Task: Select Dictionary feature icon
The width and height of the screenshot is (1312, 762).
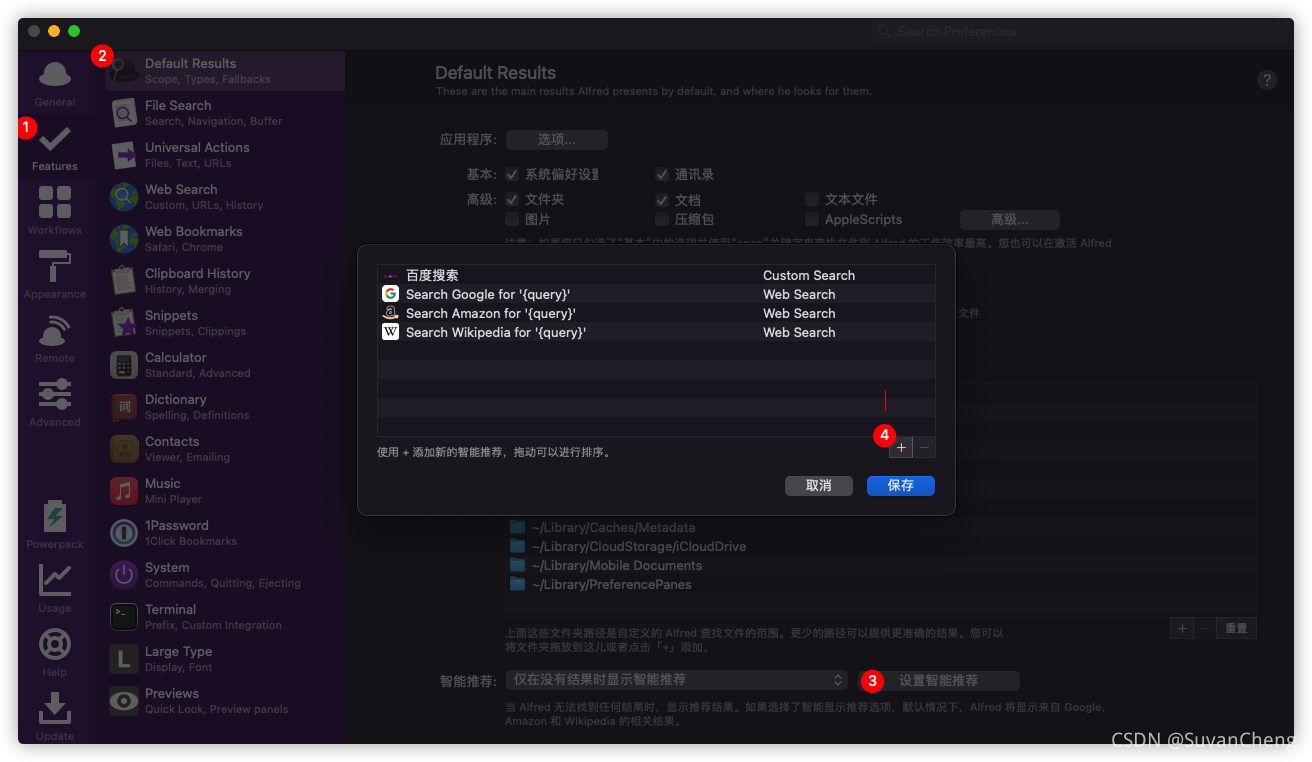Action: point(124,407)
